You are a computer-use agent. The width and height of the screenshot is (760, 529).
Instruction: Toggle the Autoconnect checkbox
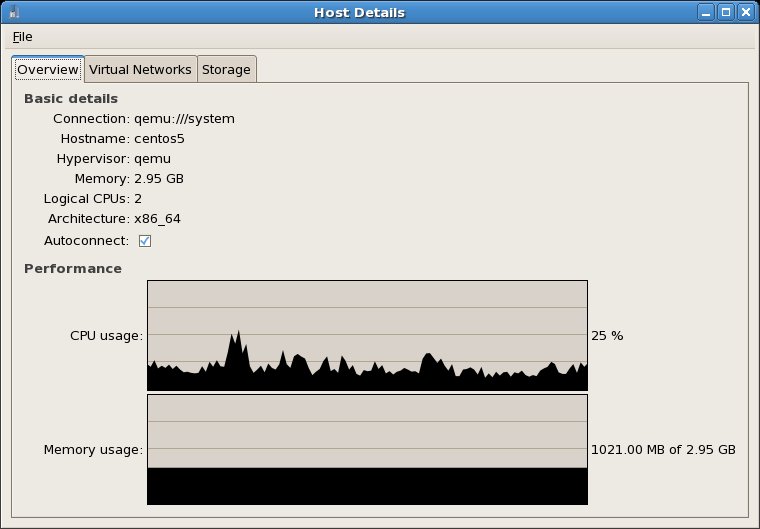click(144, 241)
